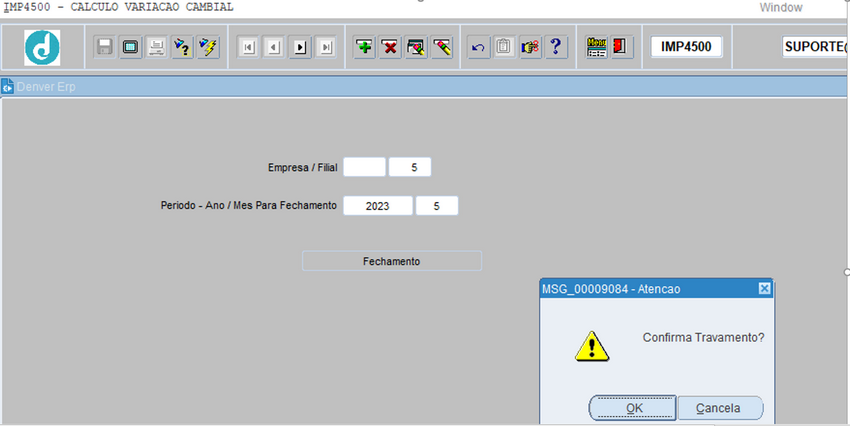Go to the first record

pyautogui.click(x=248, y=47)
